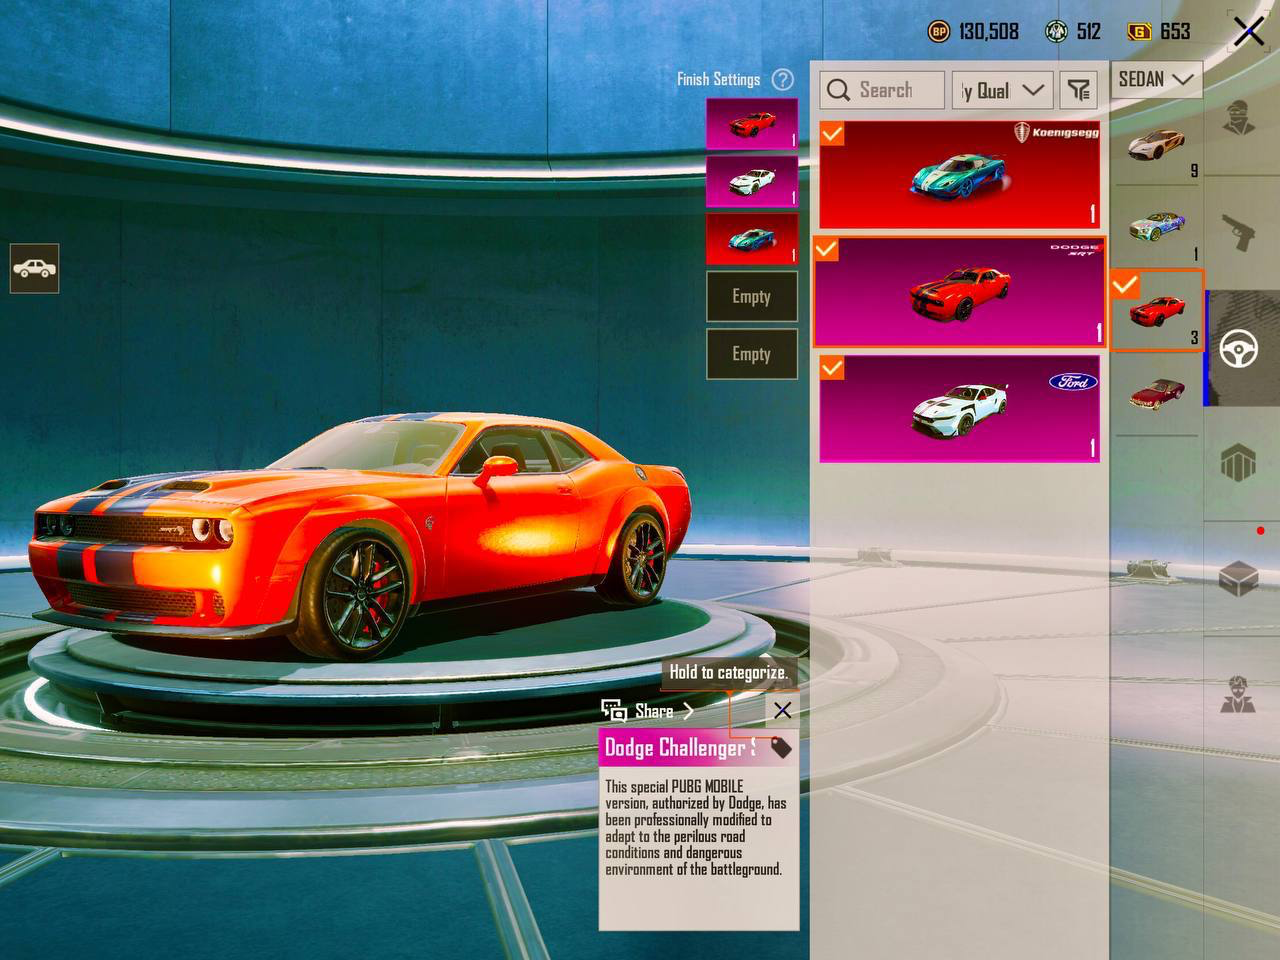Viewport: 1280px width, 960px height.
Task: Click the price tag icon beside Dodge Challenger
Action: [781, 747]
